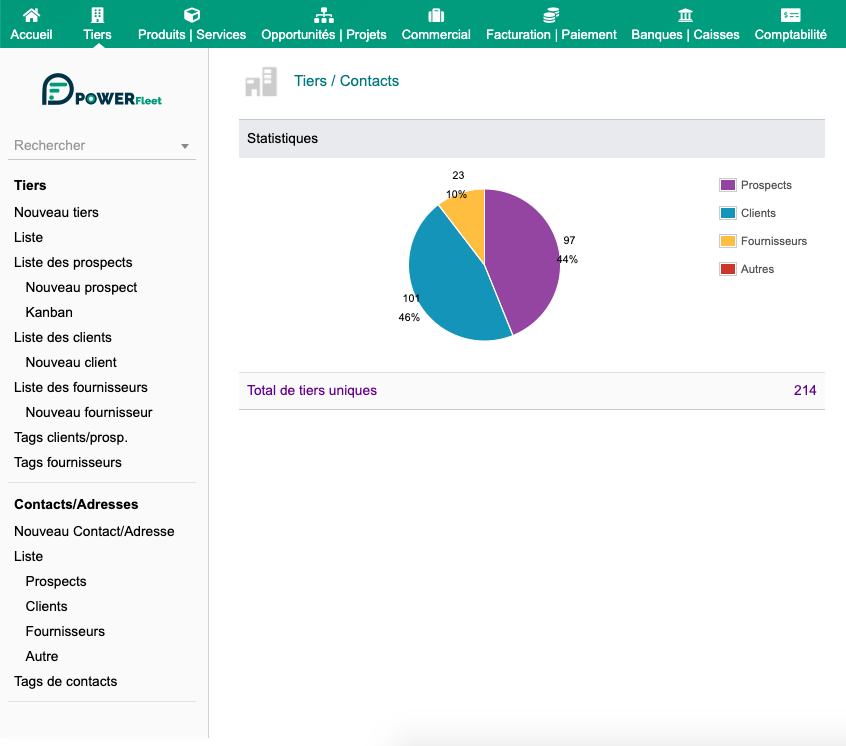Click the Prospects purple legend swatch
This screenshot has width=846, height=746.
click(x=728, y=185)
